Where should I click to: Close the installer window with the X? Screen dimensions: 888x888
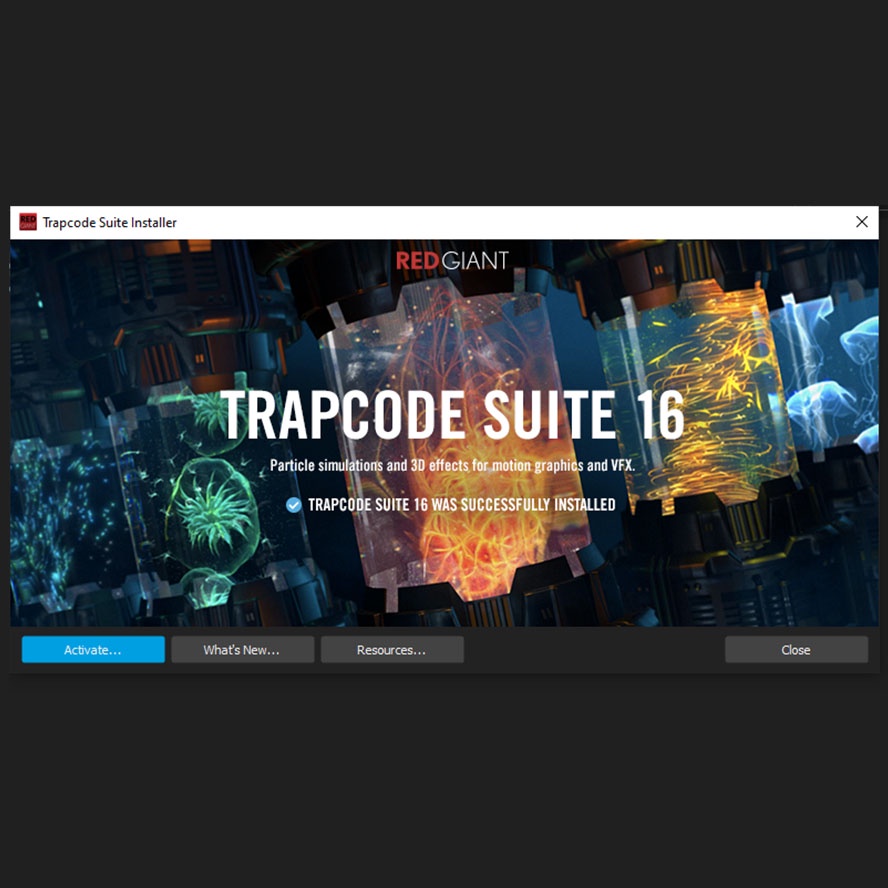pyautogui.click(x=861, y=222)
